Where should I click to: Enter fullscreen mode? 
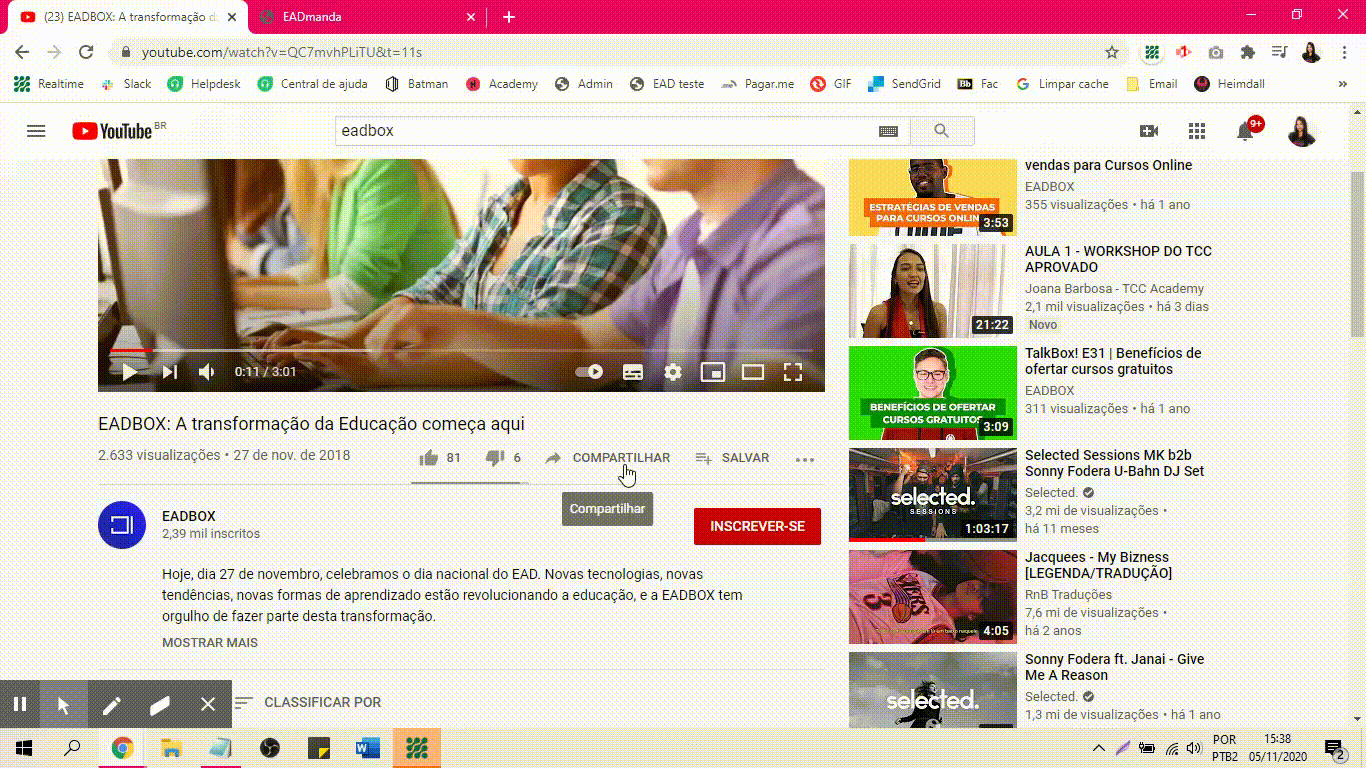(x=793, y=372)
